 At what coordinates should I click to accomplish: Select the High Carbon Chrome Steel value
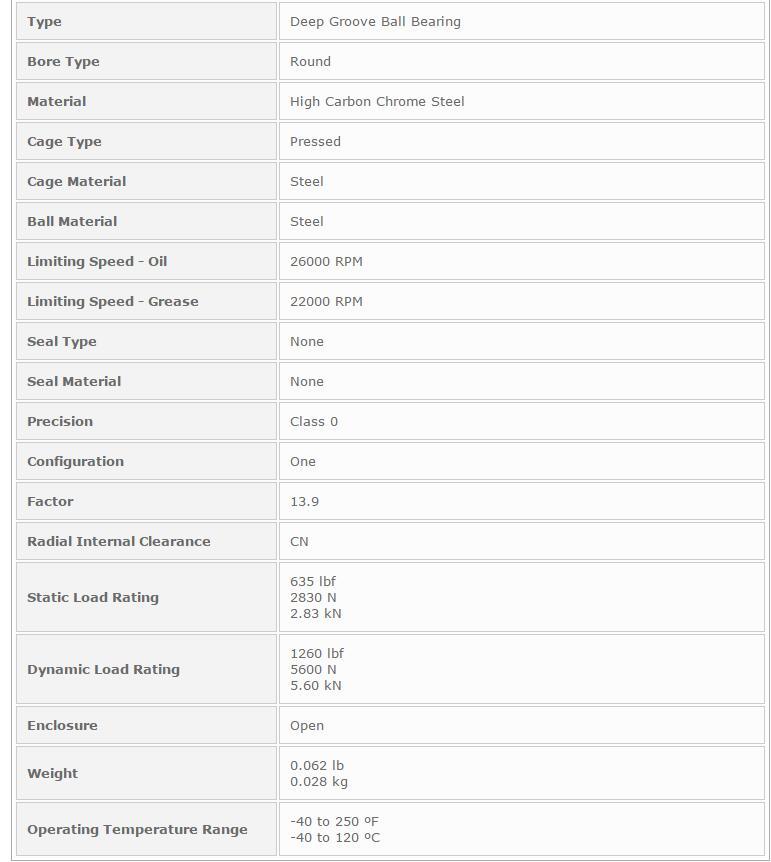point(377,101)
